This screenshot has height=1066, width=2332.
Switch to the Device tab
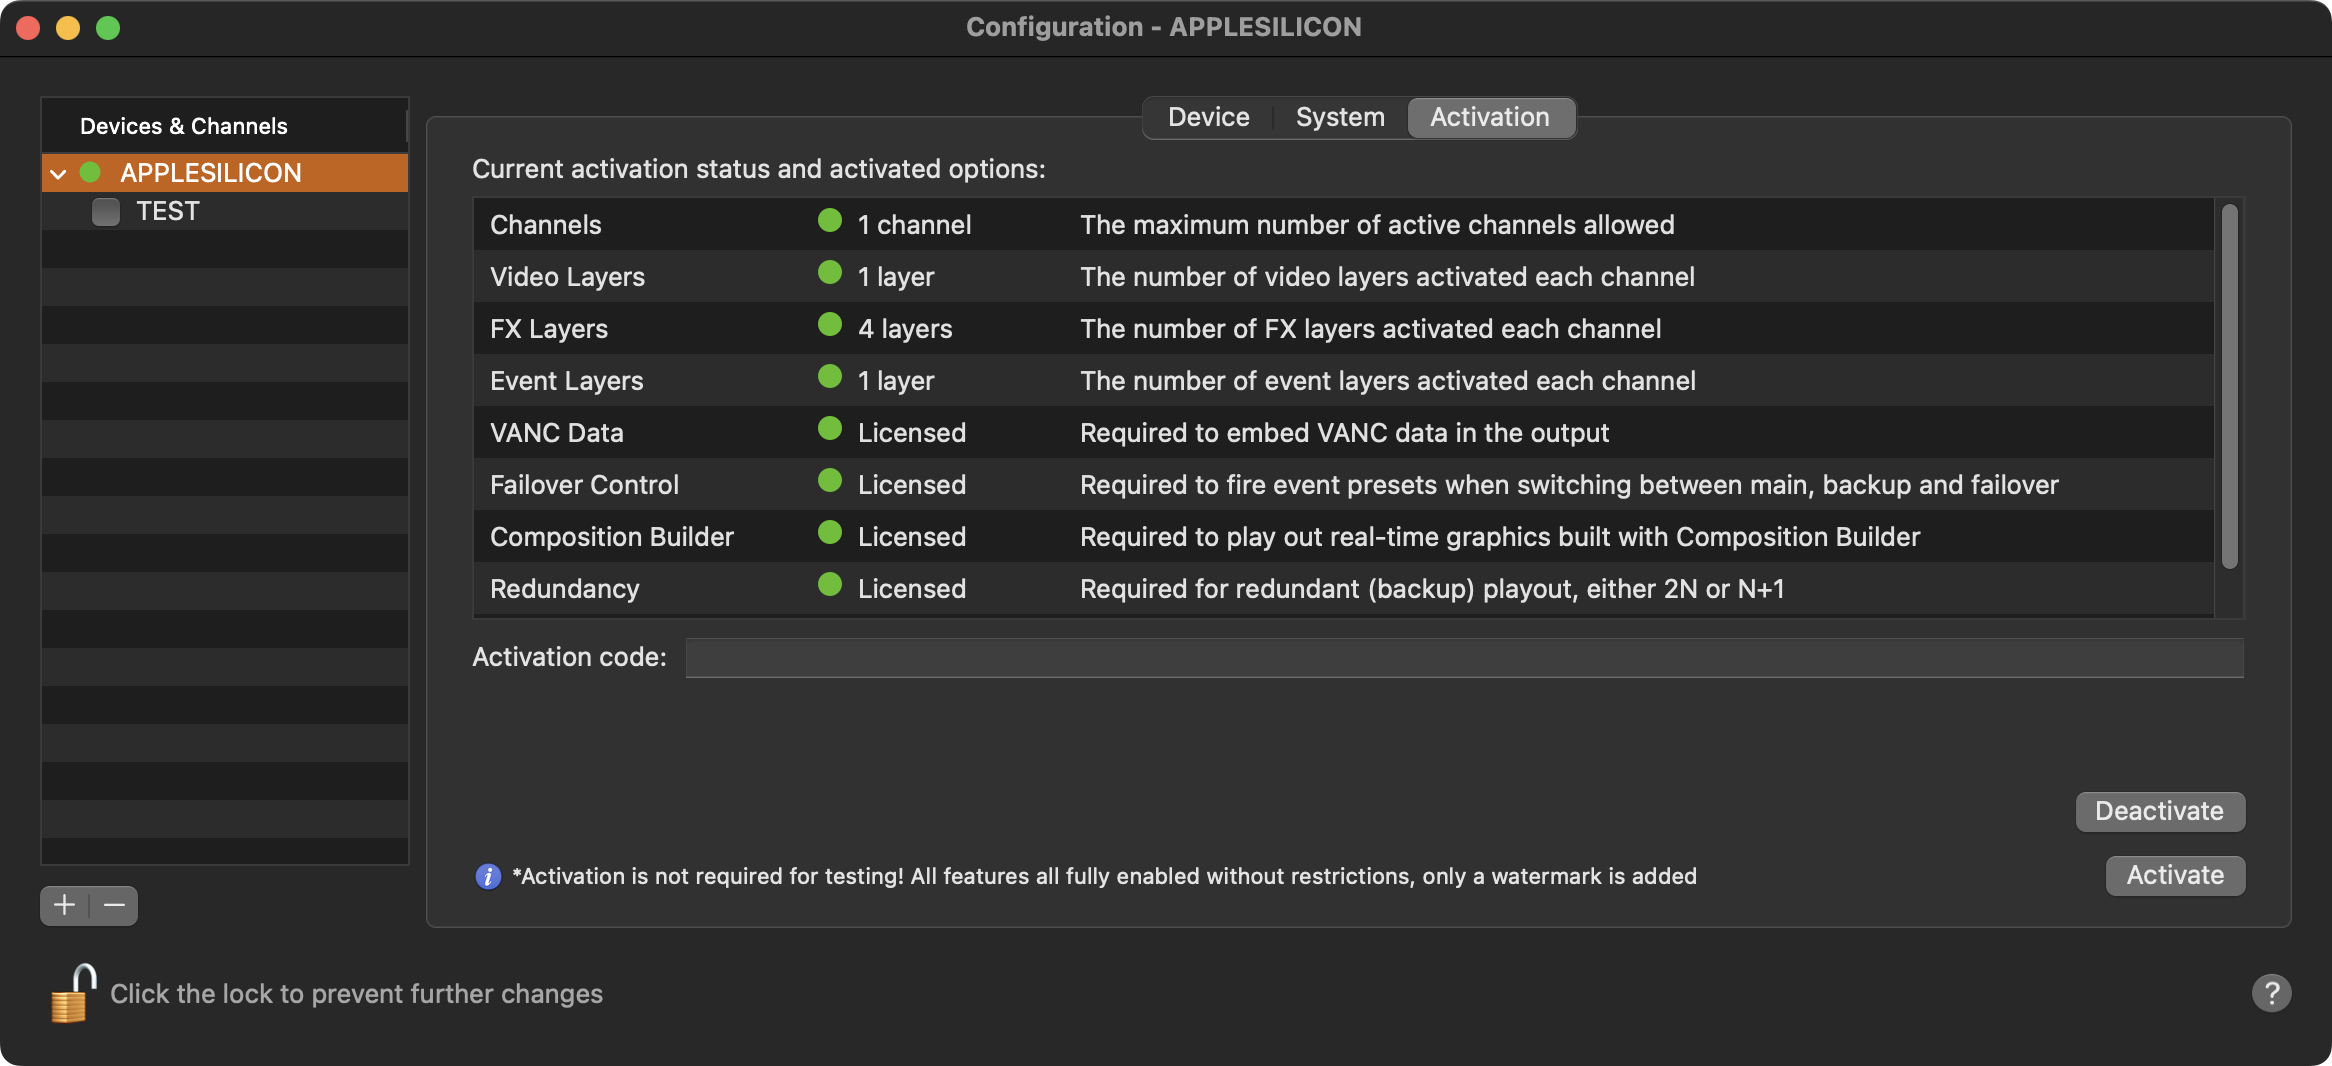coord(1208,117)
